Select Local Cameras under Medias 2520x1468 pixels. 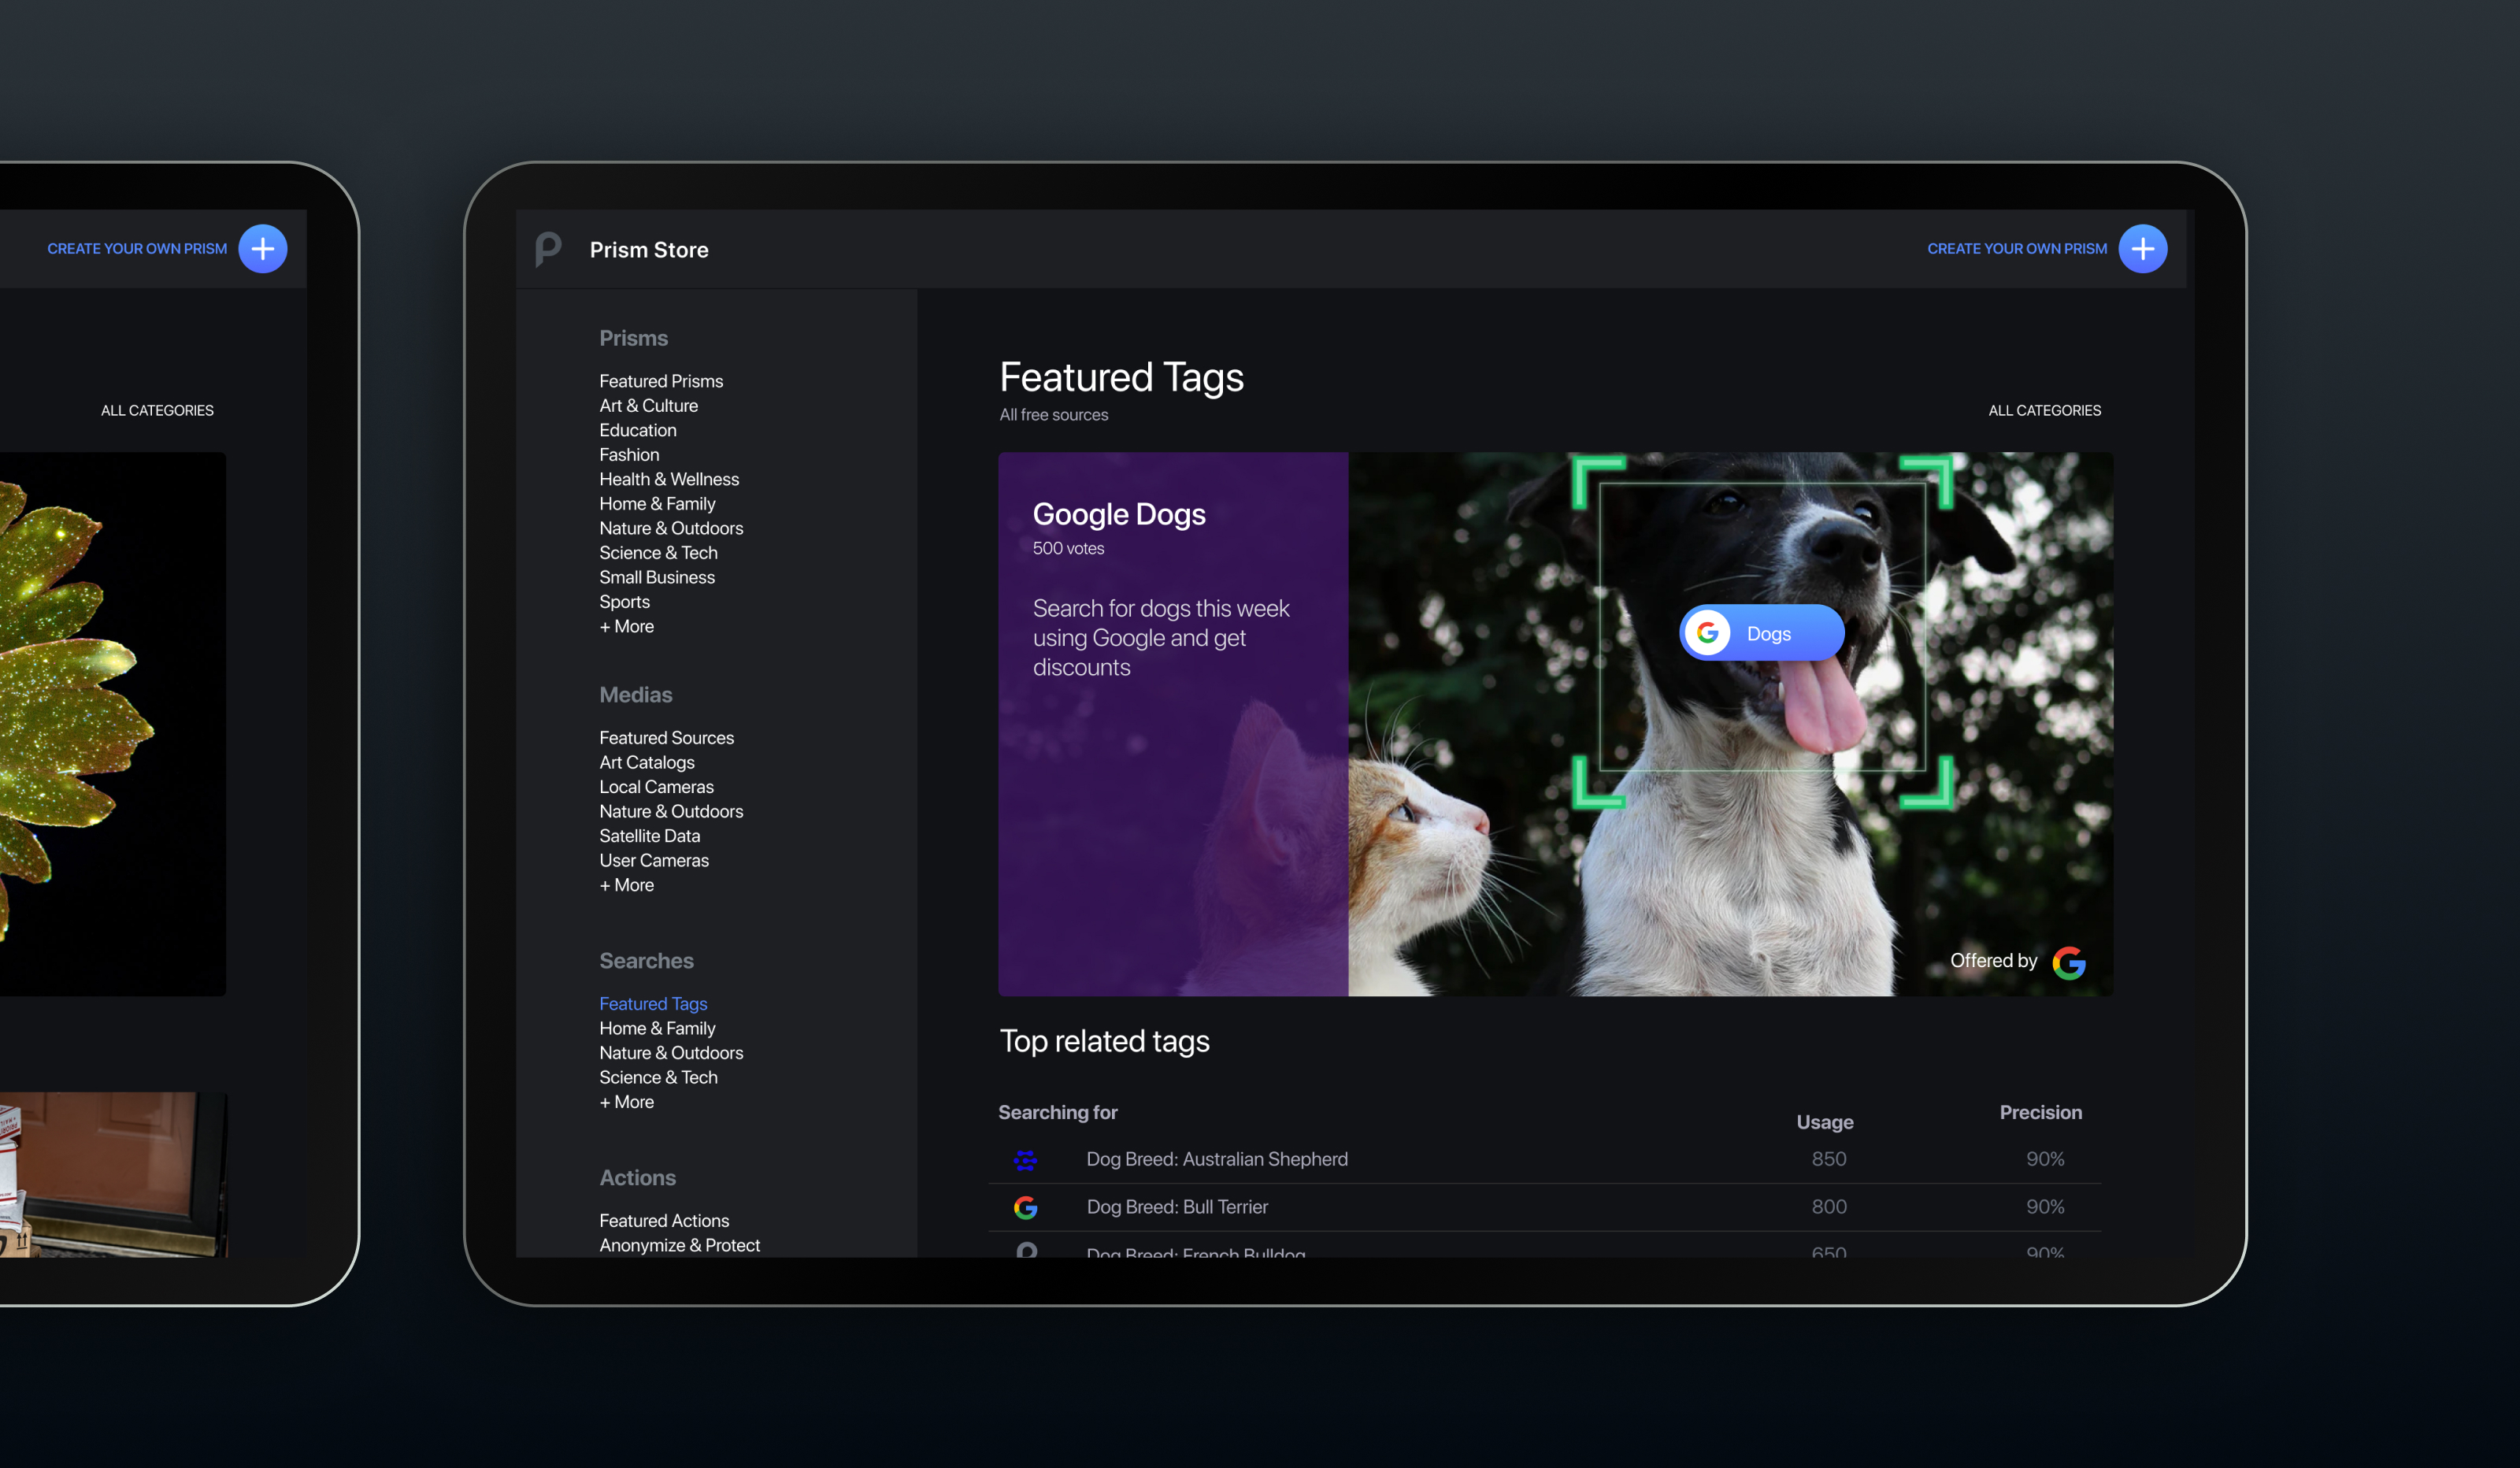(x=656, y=787)
